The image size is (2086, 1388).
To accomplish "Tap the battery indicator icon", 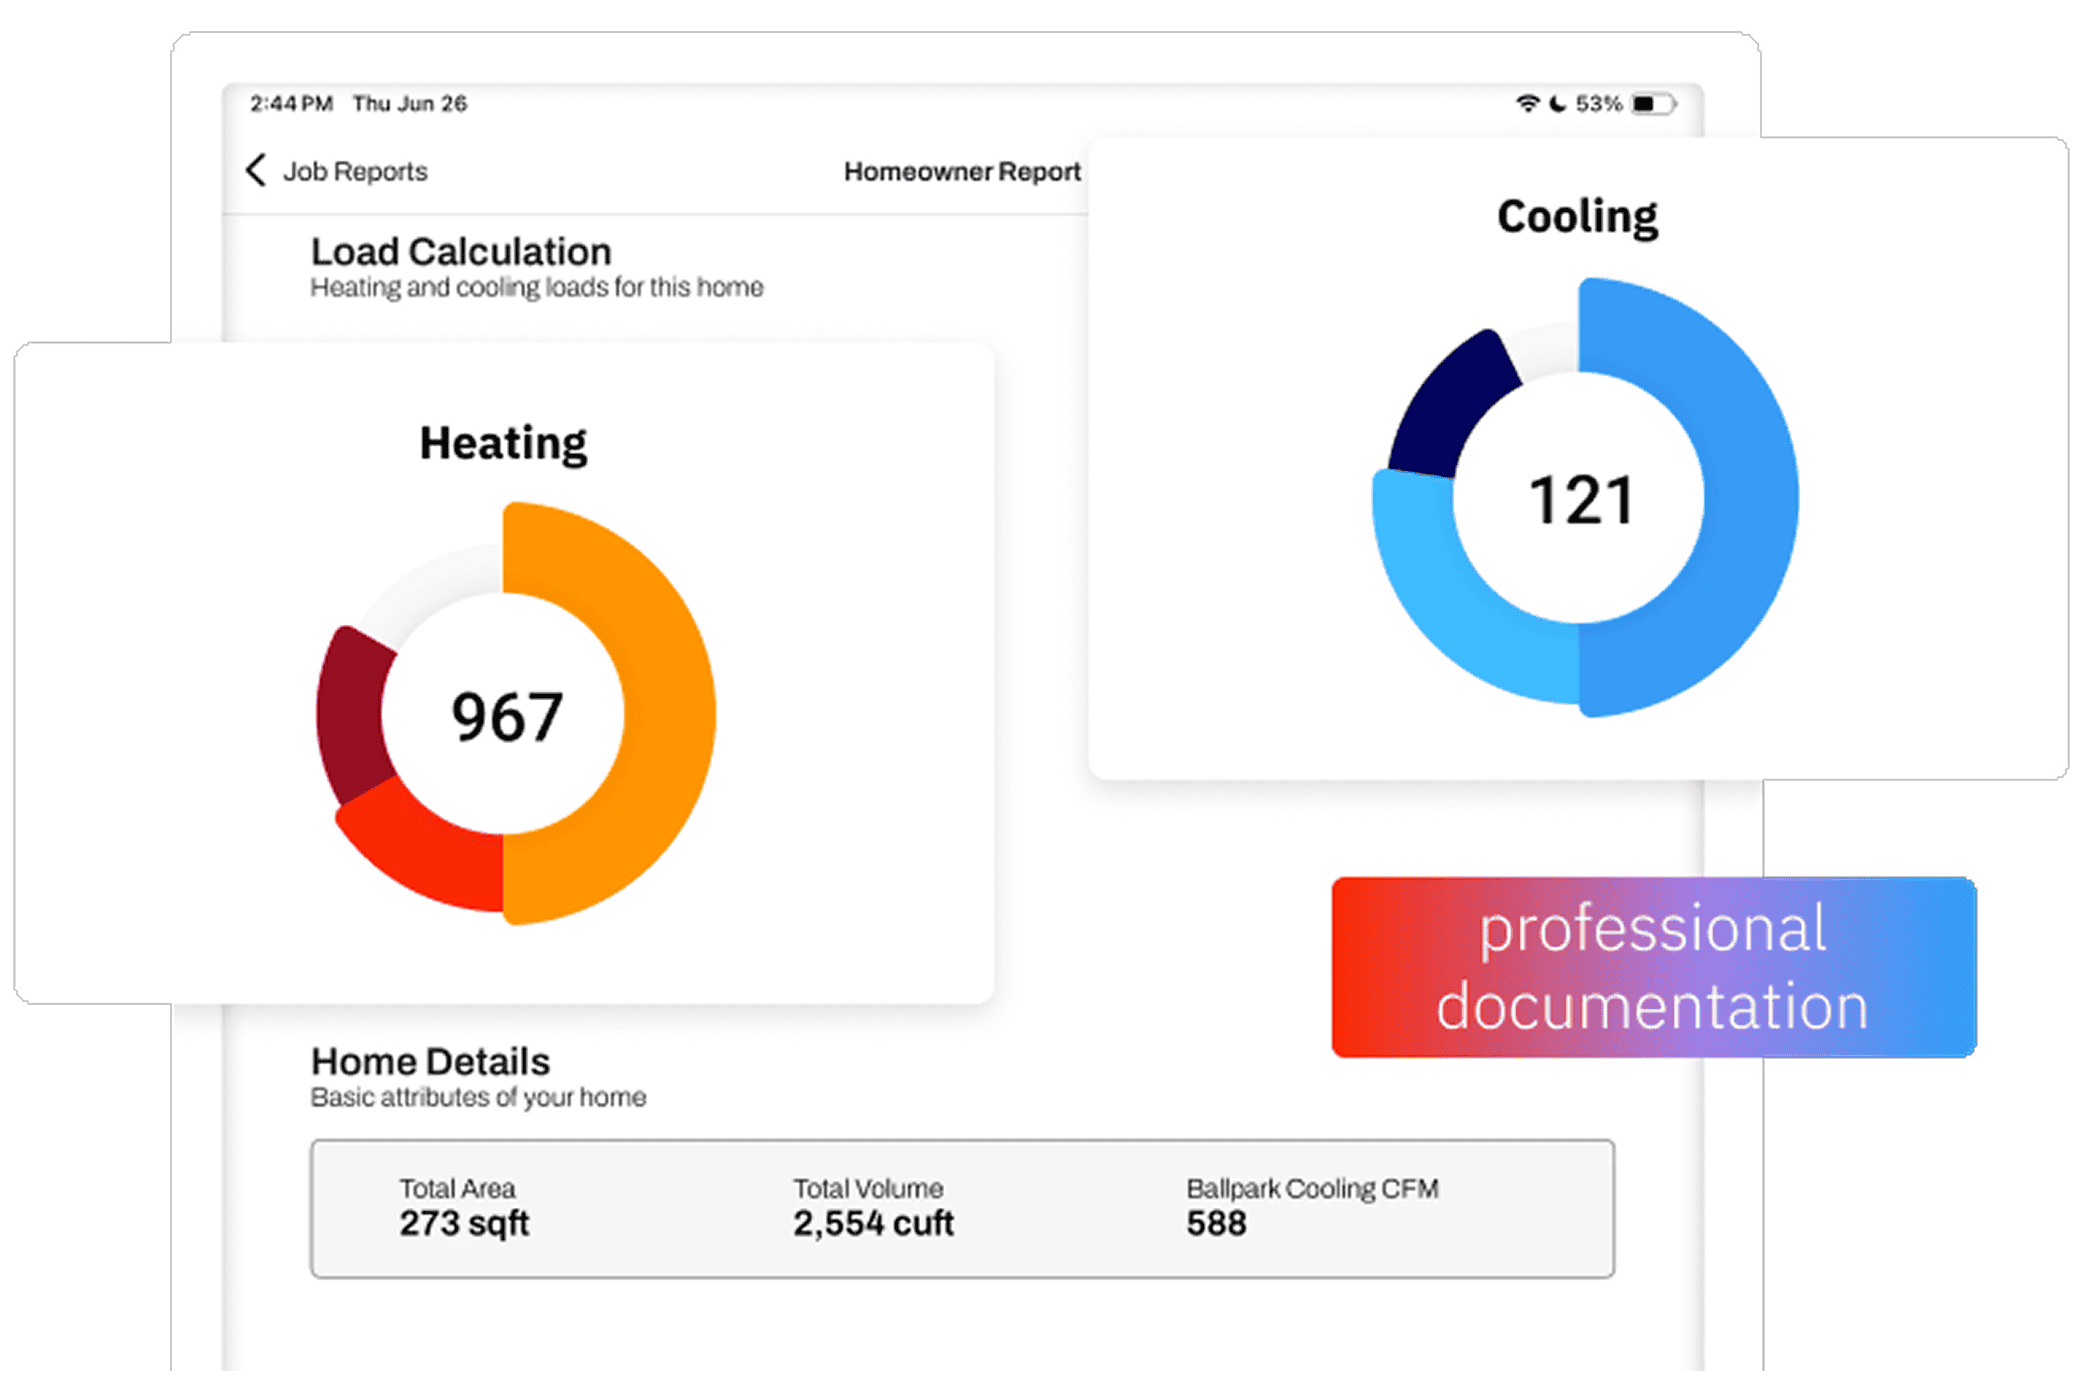I will click(x=1652, y=103).
